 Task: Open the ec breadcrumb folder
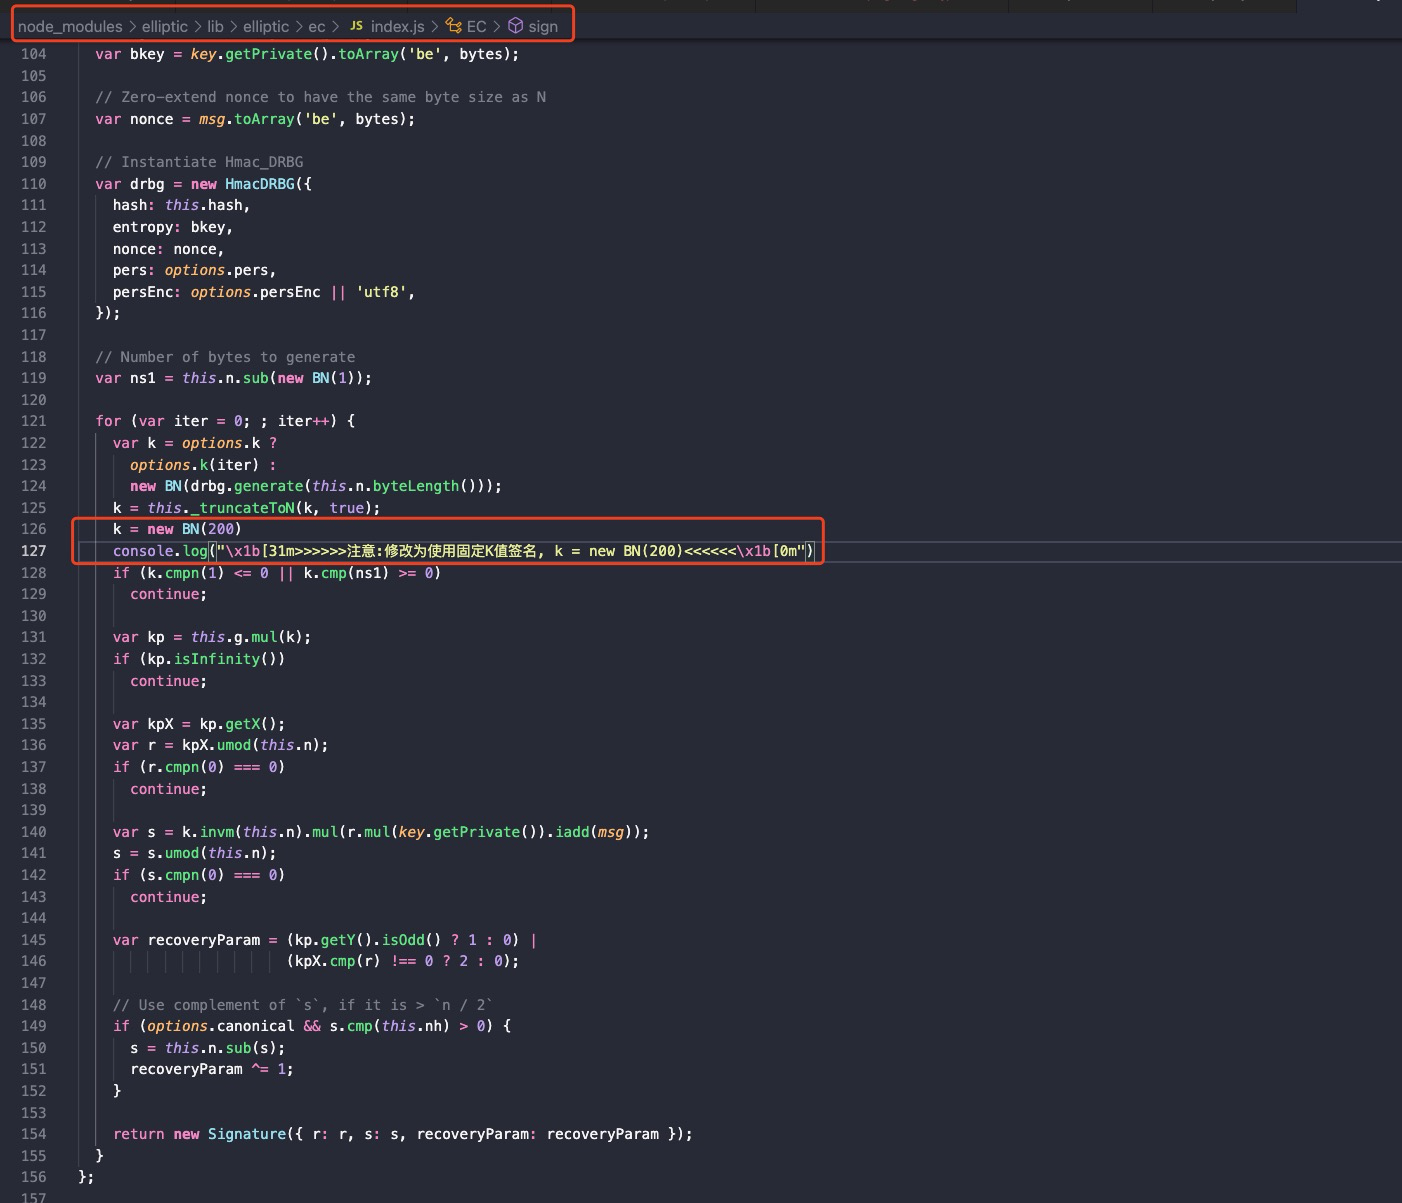(x=317, y=26)
